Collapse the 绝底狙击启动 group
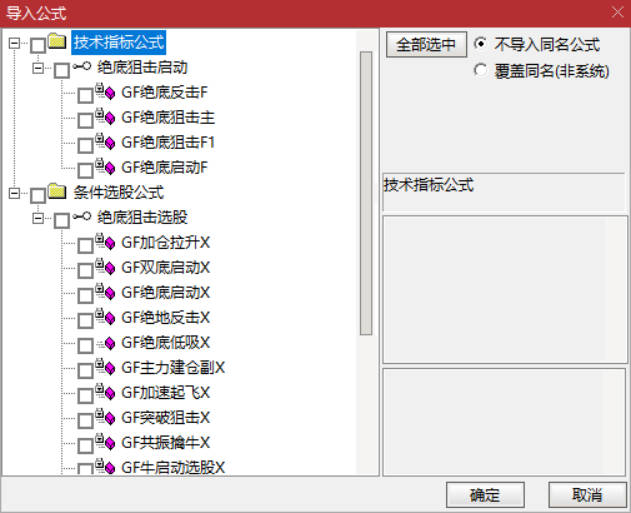The width and height of the screenshot is (631, 513). [x=38, y=68]
